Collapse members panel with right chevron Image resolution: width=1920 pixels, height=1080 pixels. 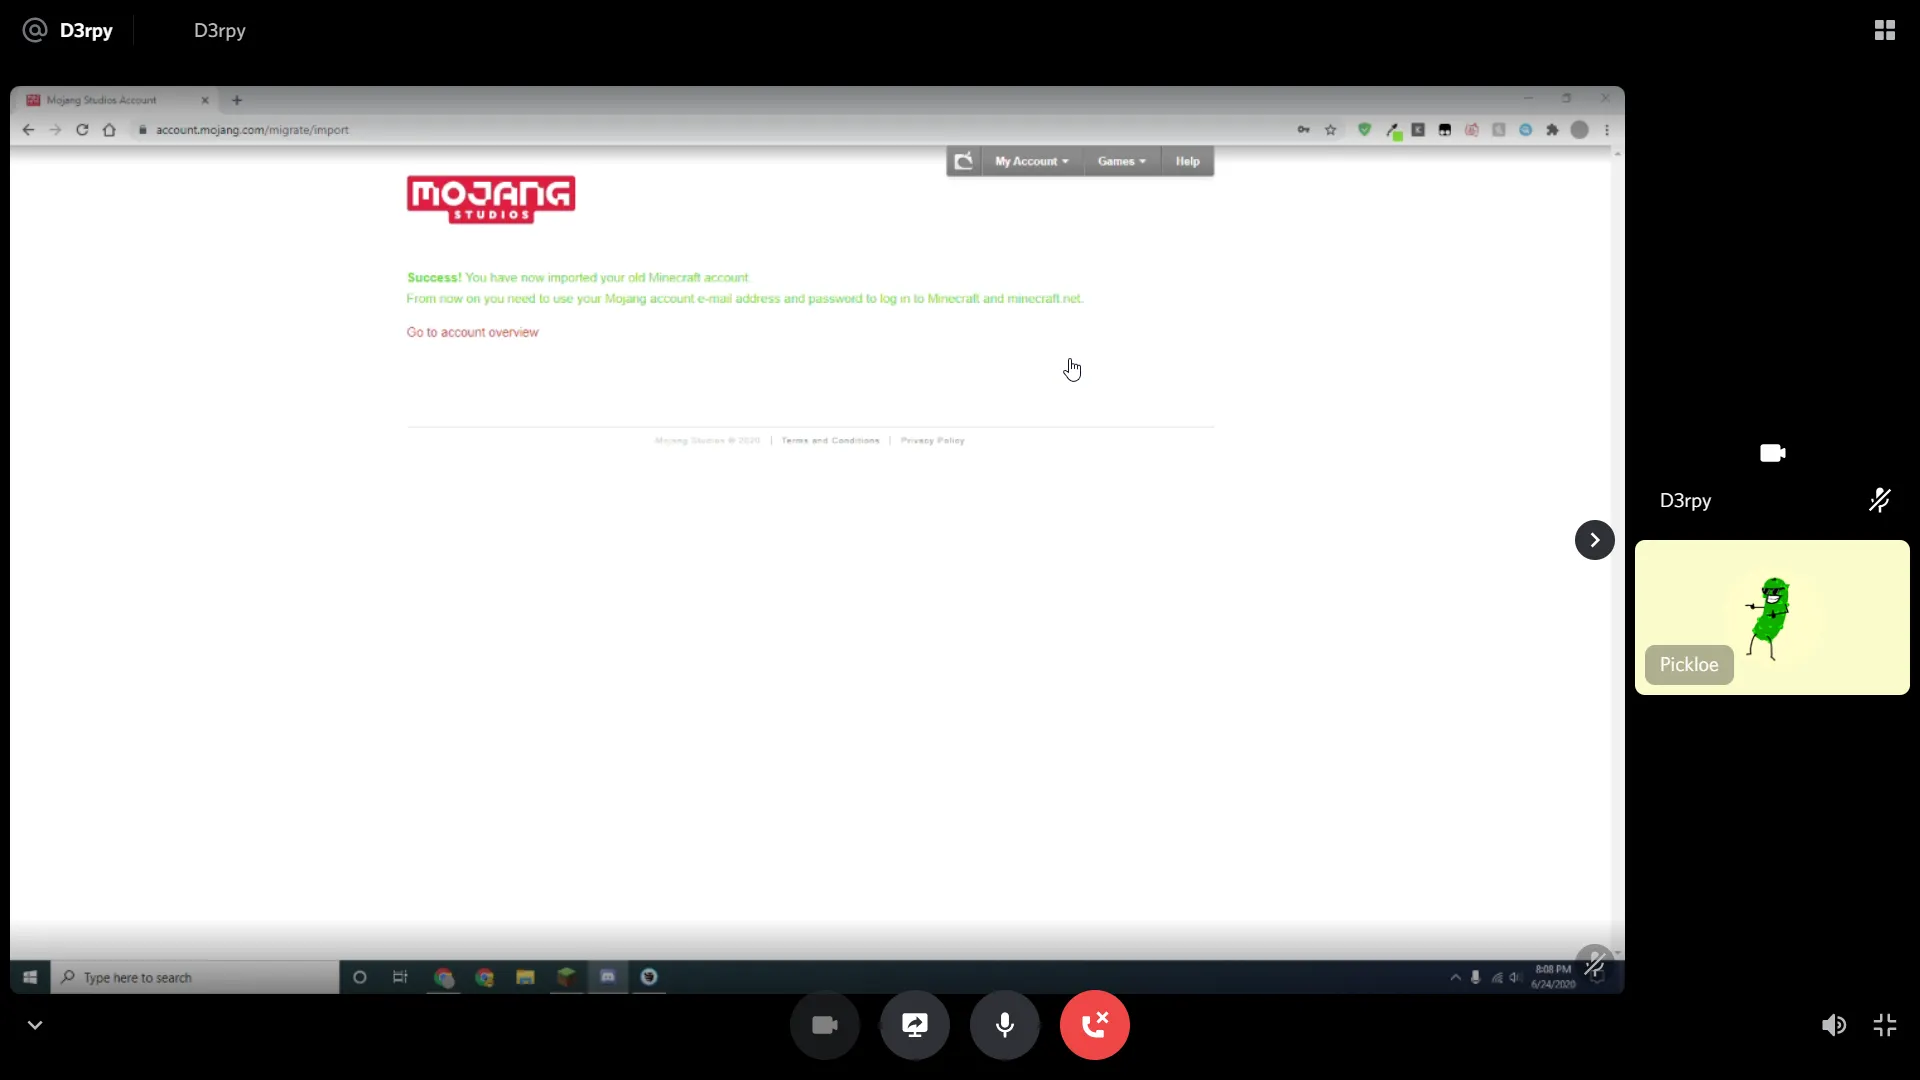(1594, 540)
